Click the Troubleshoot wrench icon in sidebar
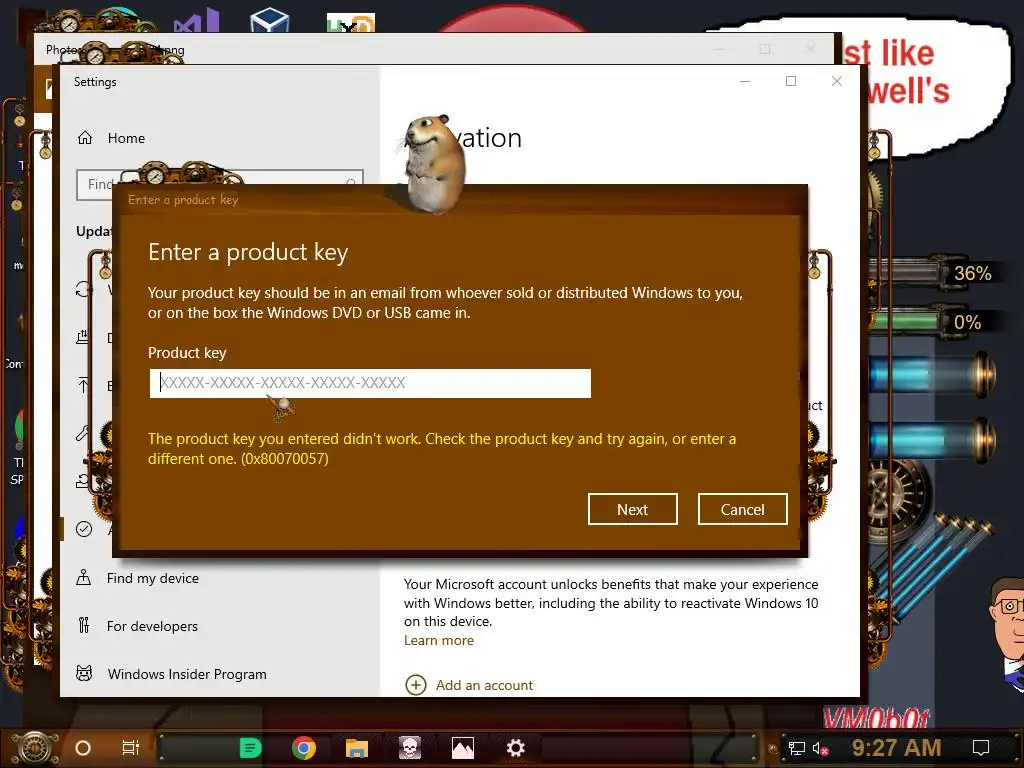The height and width of the screenshot is (768, 1024). [82, 433]
